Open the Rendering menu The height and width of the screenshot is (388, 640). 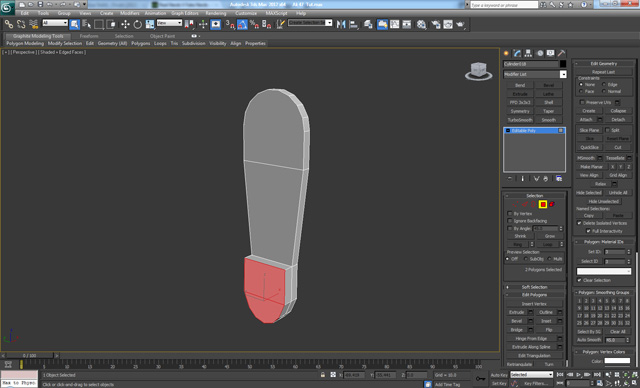pyautogui.click(x=216, y=13)
